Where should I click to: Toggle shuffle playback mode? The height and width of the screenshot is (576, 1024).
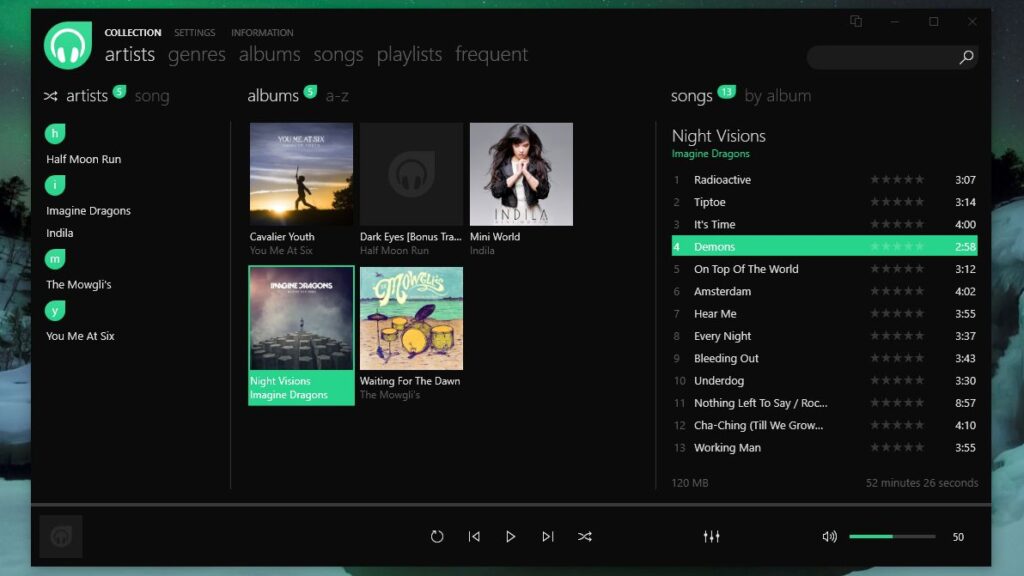585,536
